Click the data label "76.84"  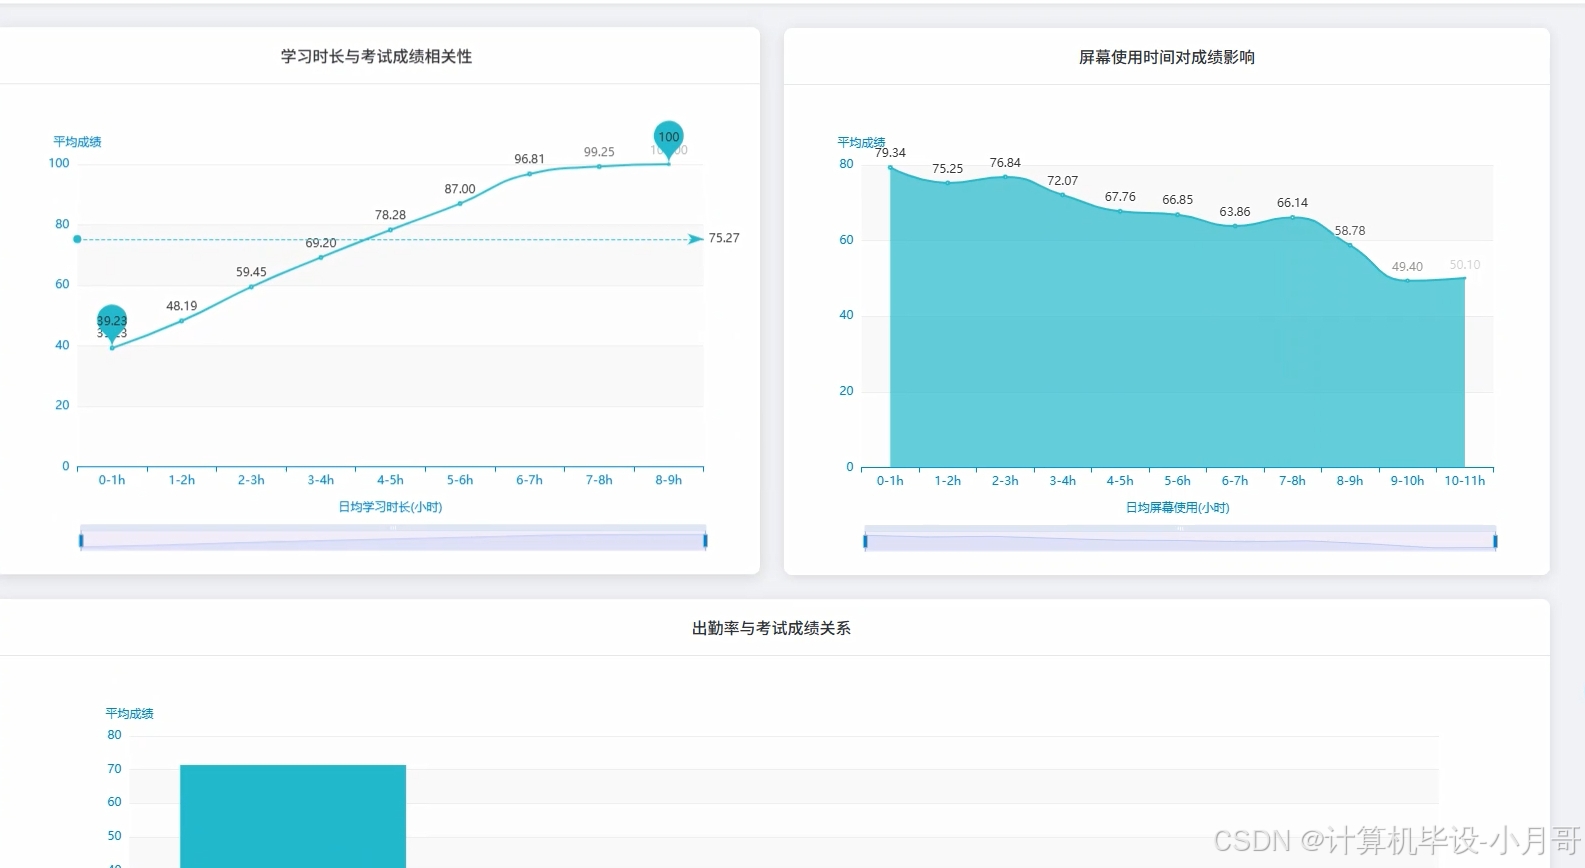(x=1005, y=163)
